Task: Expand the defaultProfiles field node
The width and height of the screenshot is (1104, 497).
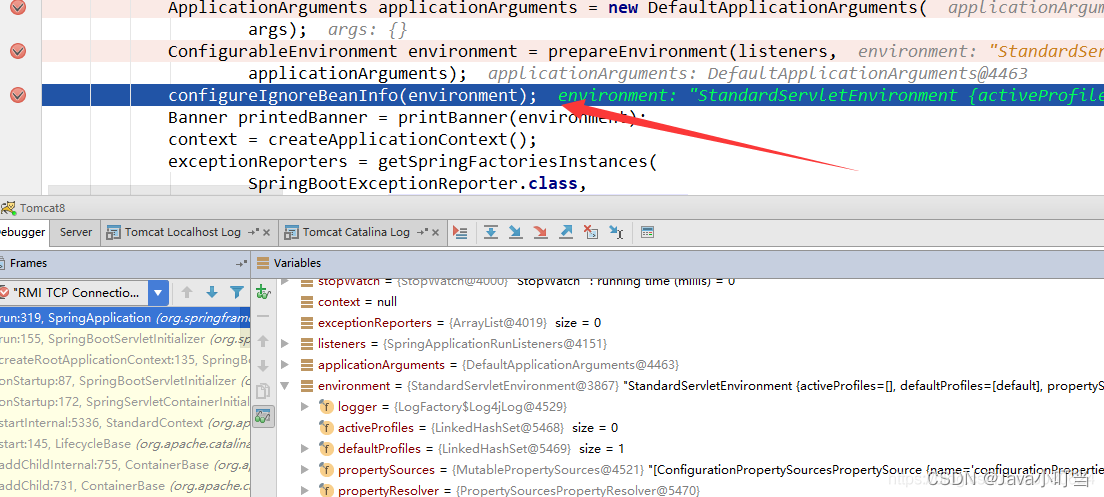Action: tap(305, 448)
